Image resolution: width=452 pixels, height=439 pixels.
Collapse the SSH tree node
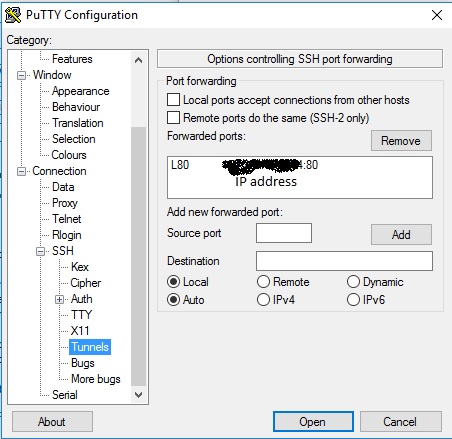(40, 251)
